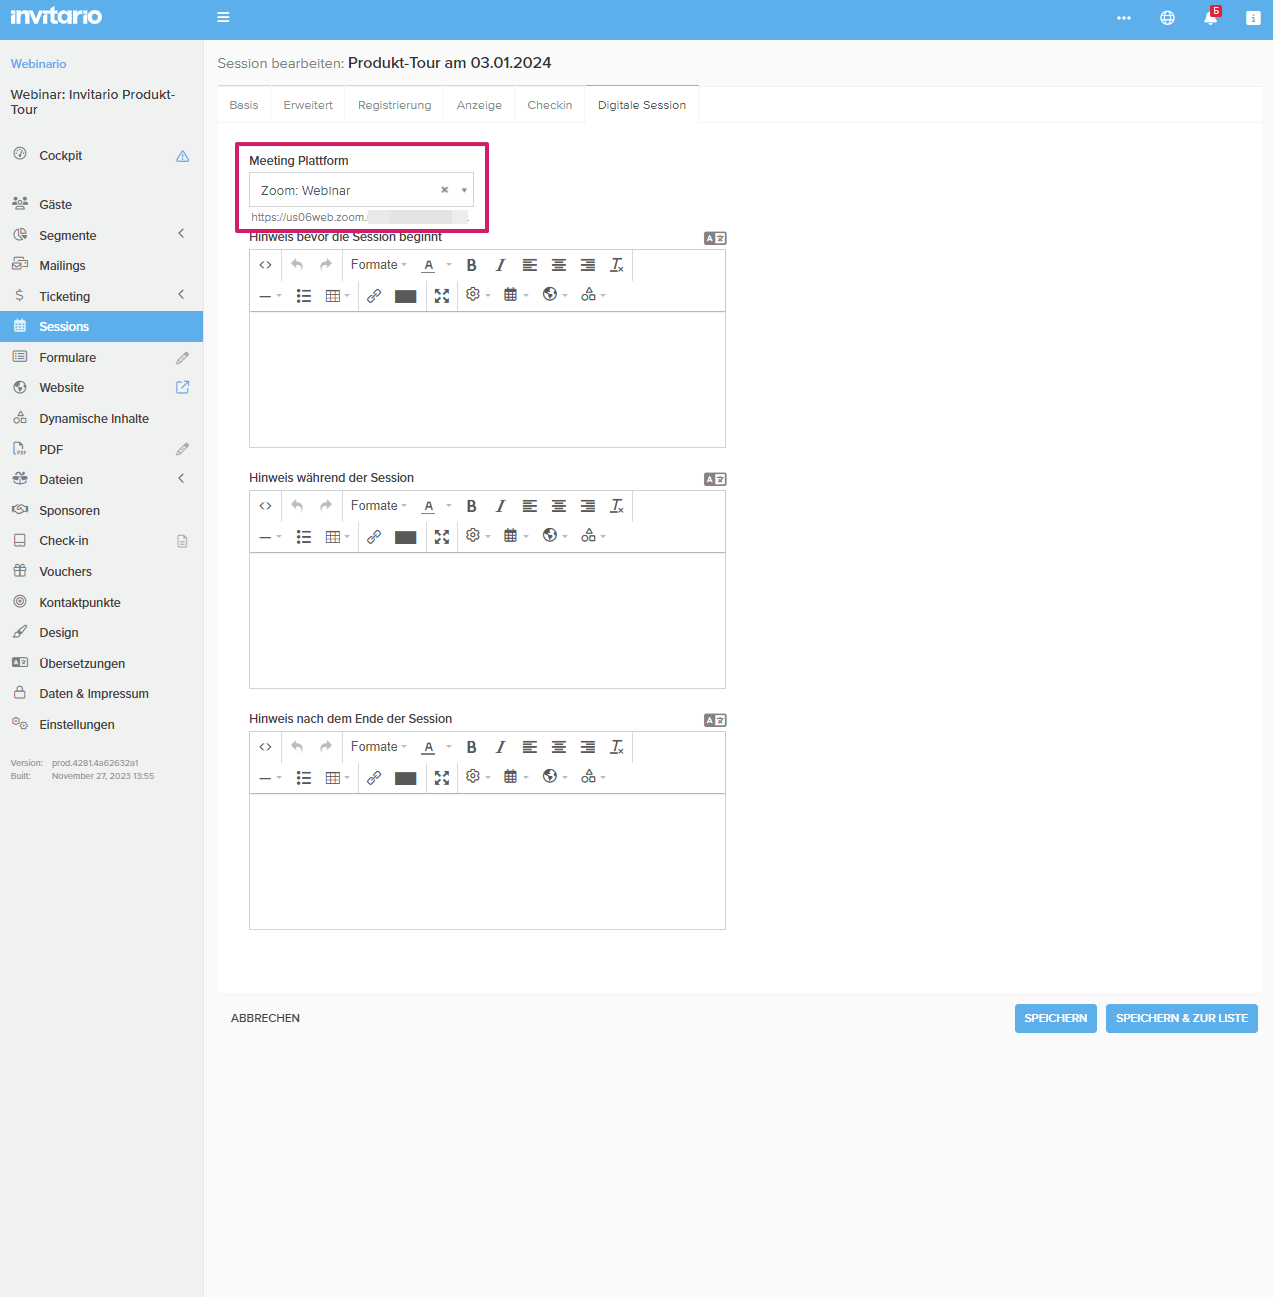Switch to the Checkin tab
Image resolution: width=1273 pixels, height=1297 pixels.
(549, 105)
